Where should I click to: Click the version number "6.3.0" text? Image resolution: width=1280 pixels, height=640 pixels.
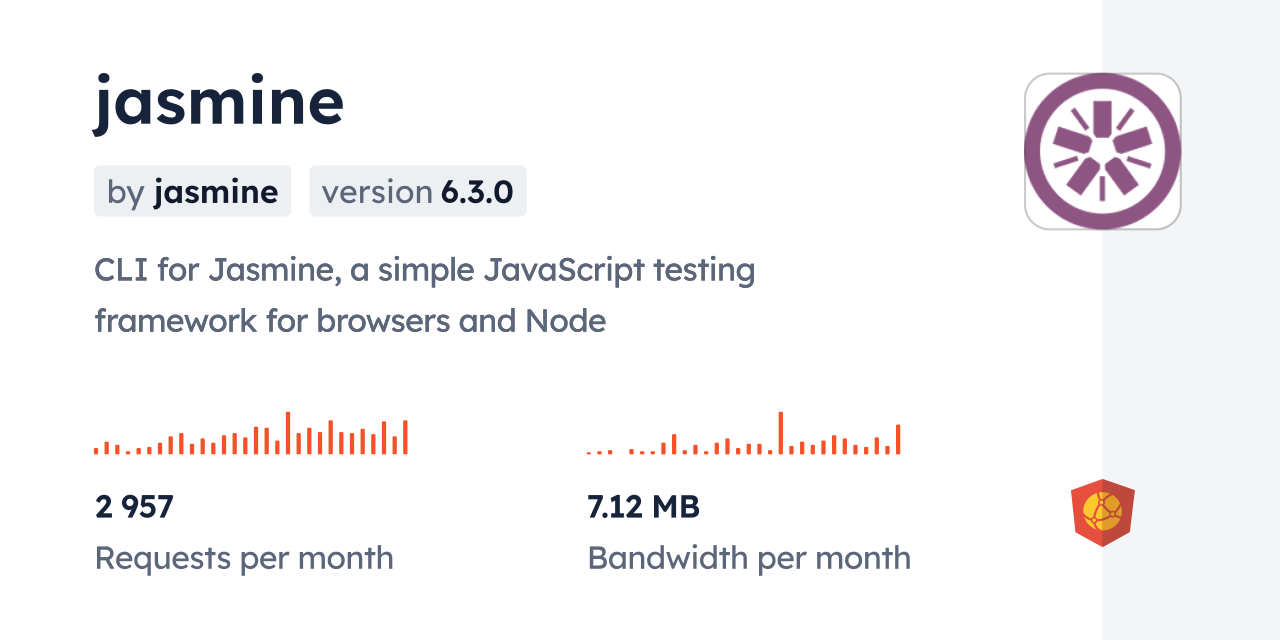pyautogui.click(x=477, y=191)
